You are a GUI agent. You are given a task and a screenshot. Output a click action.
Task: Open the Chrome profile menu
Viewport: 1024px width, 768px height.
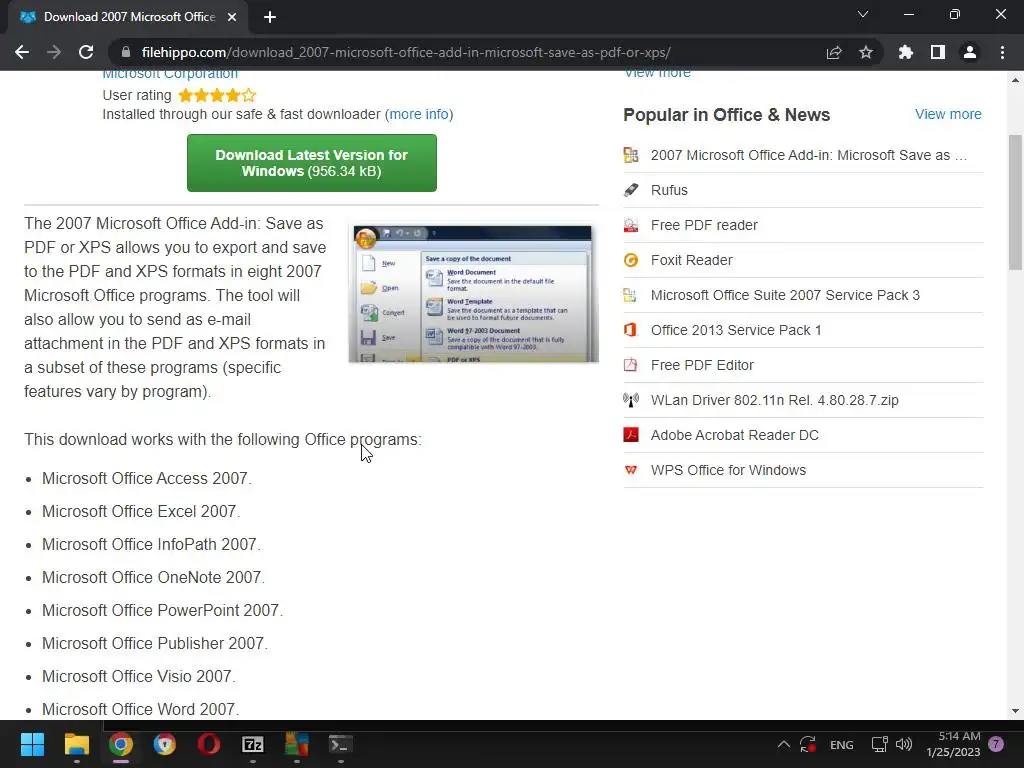click(970, 52)
